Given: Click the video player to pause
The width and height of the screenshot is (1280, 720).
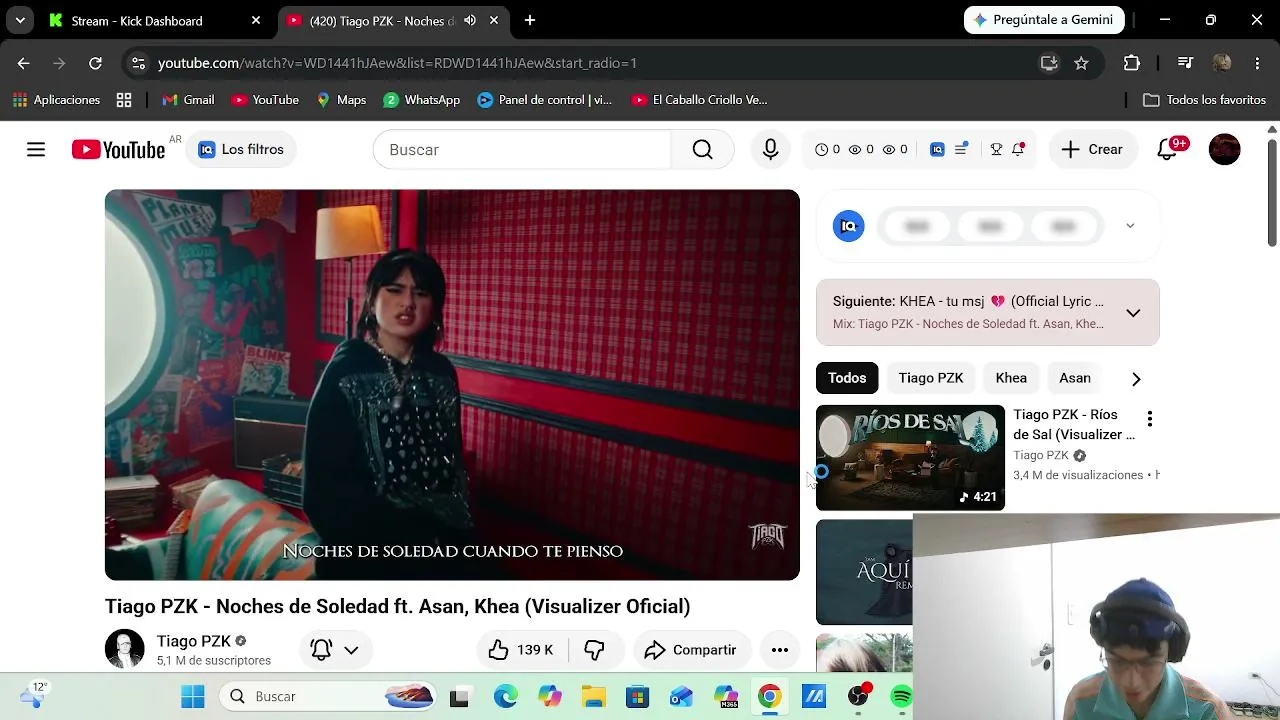Looking at the screenshot, I should [x=452, y=385].
